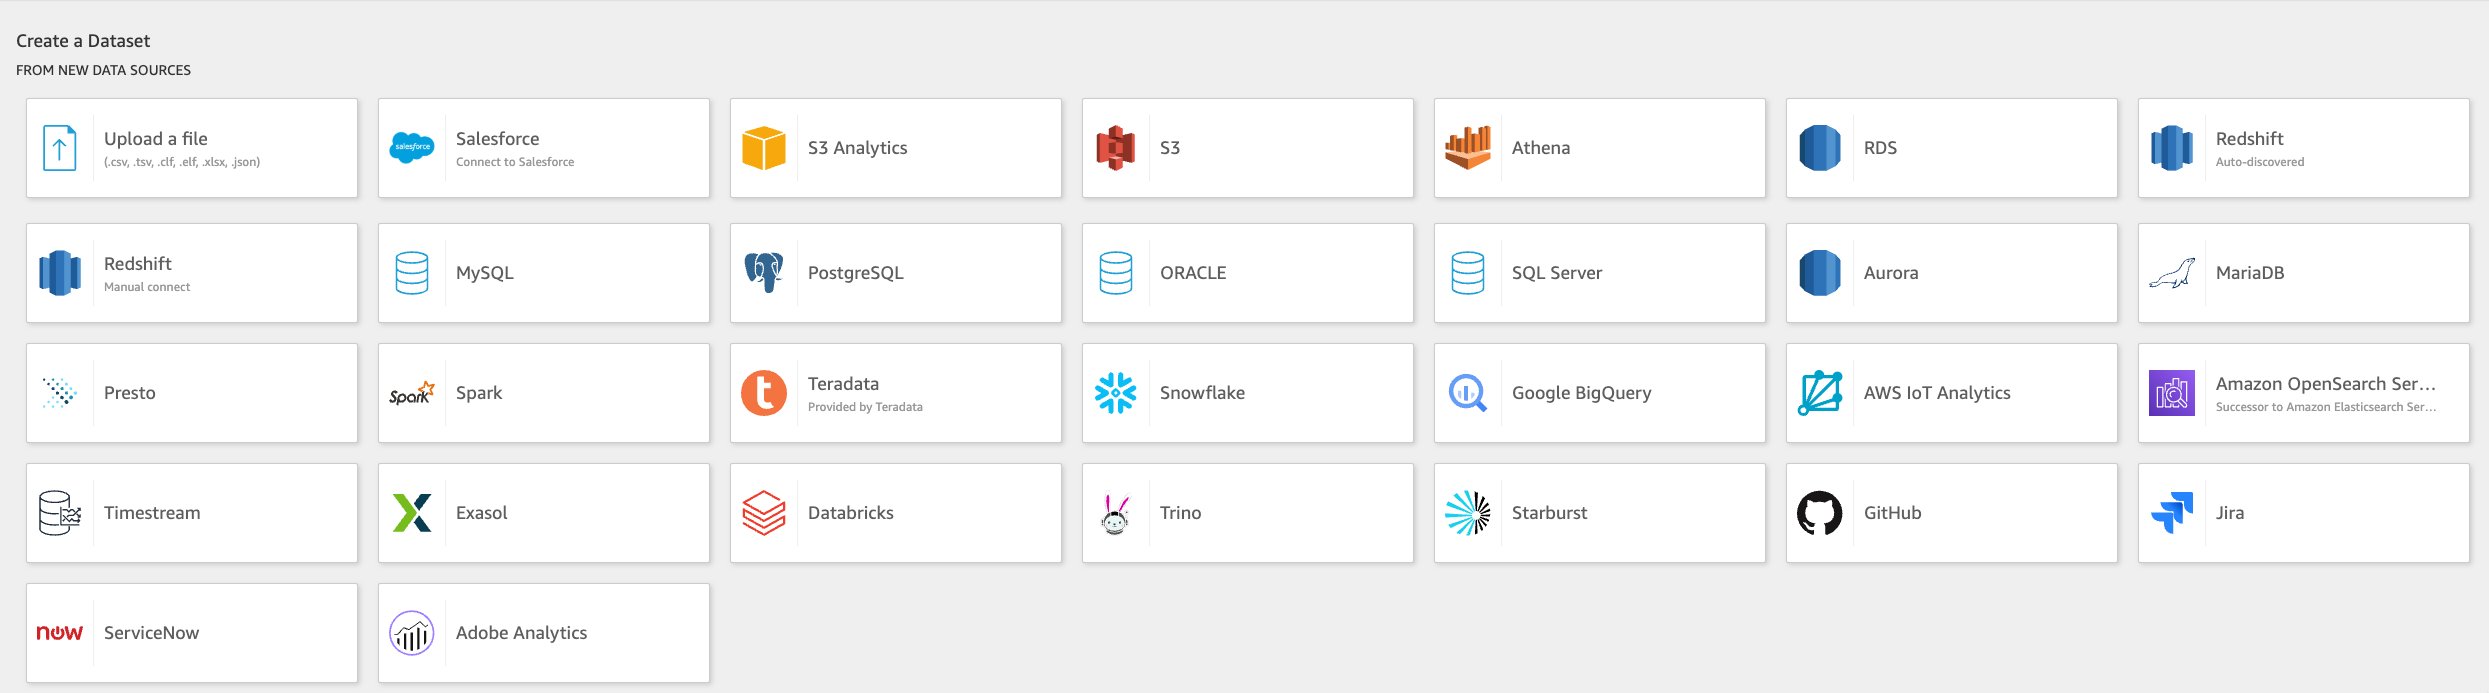Click the Salesforce cloud logo icon
This screenshot has height=693, width=2489.
[412, 148]
